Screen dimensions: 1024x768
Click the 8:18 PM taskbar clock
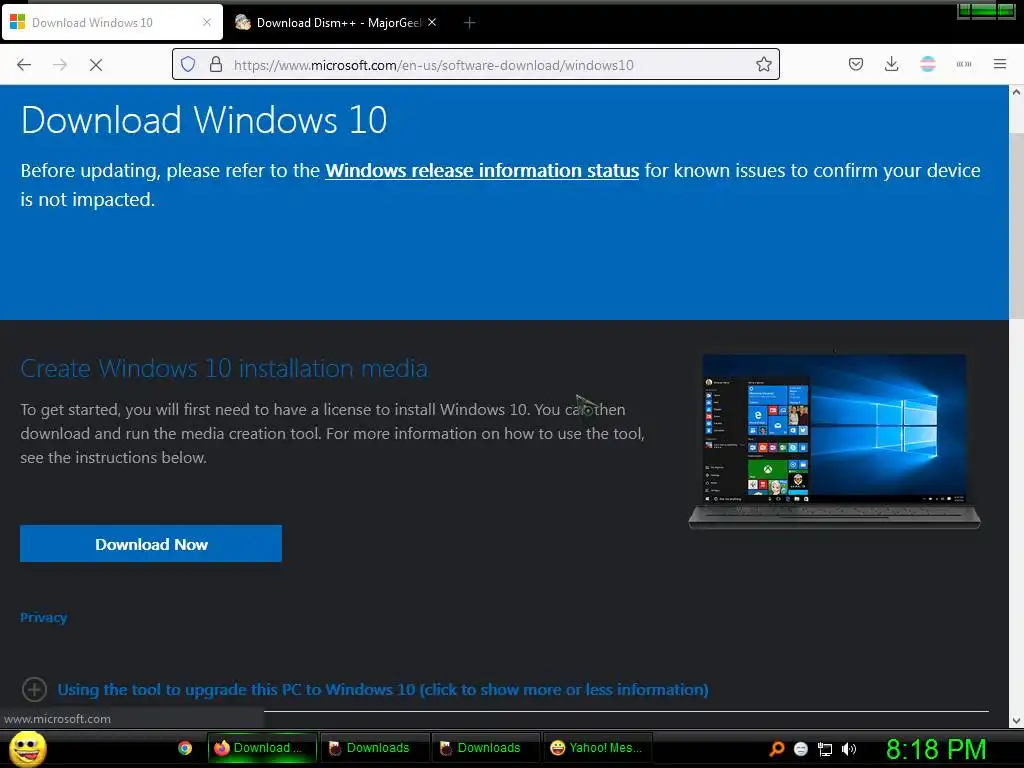click(x=936, y=749)
